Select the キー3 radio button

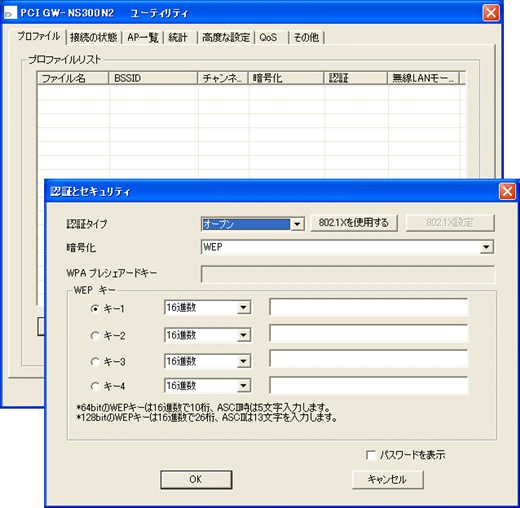(95, 361)
